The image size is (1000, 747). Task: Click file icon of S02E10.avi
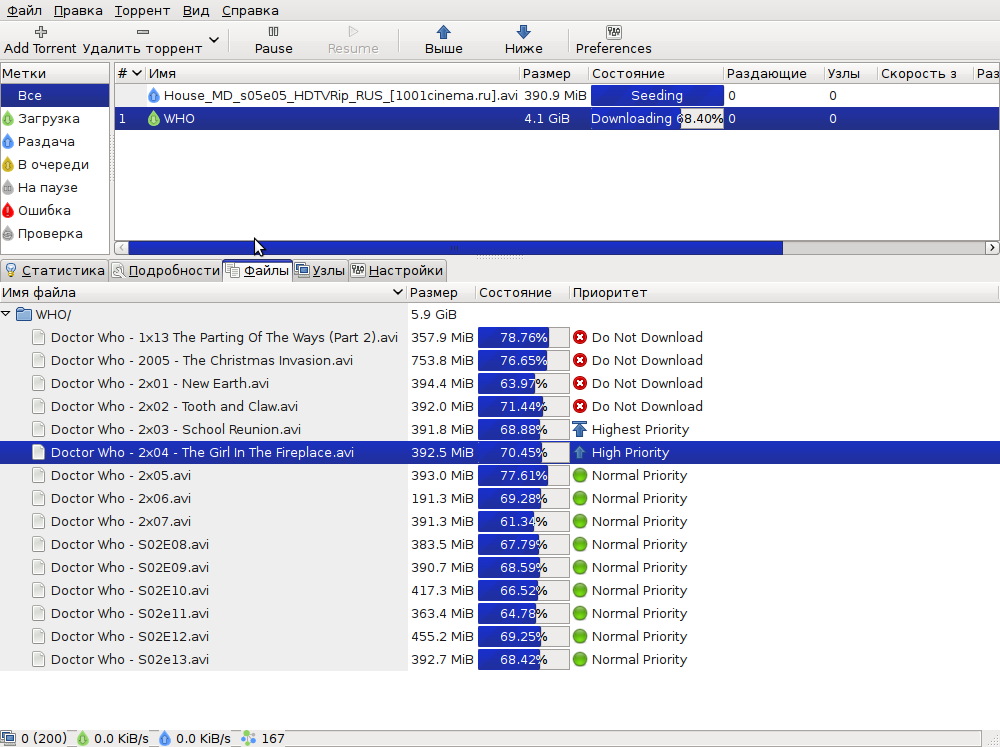click(38, 590)
